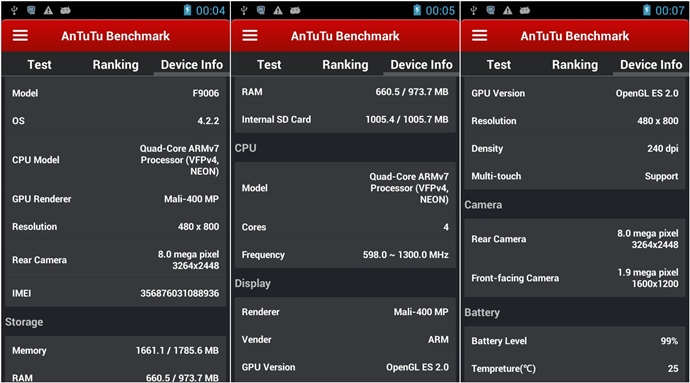Open hamburger menu in the 00:05 screen

250,36
